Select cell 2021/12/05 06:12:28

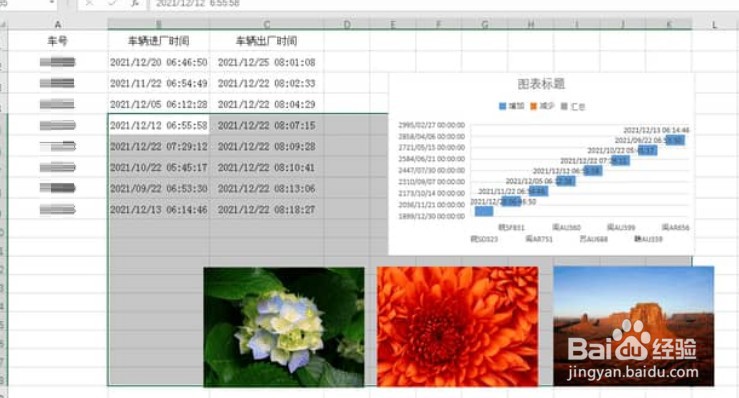coord(159,104)
